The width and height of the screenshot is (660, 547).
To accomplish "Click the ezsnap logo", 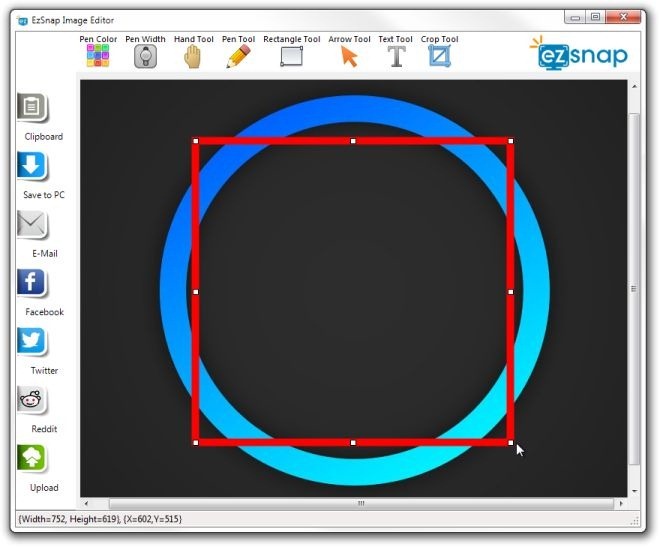I will click(579, 53).
